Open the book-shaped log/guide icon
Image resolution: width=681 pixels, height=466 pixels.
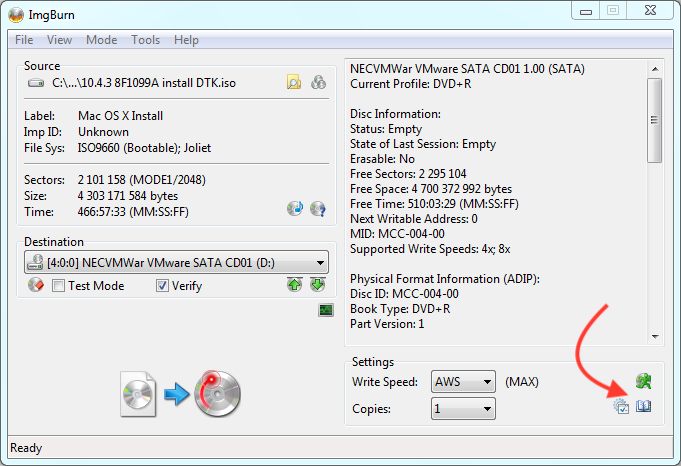coord(643,407)
